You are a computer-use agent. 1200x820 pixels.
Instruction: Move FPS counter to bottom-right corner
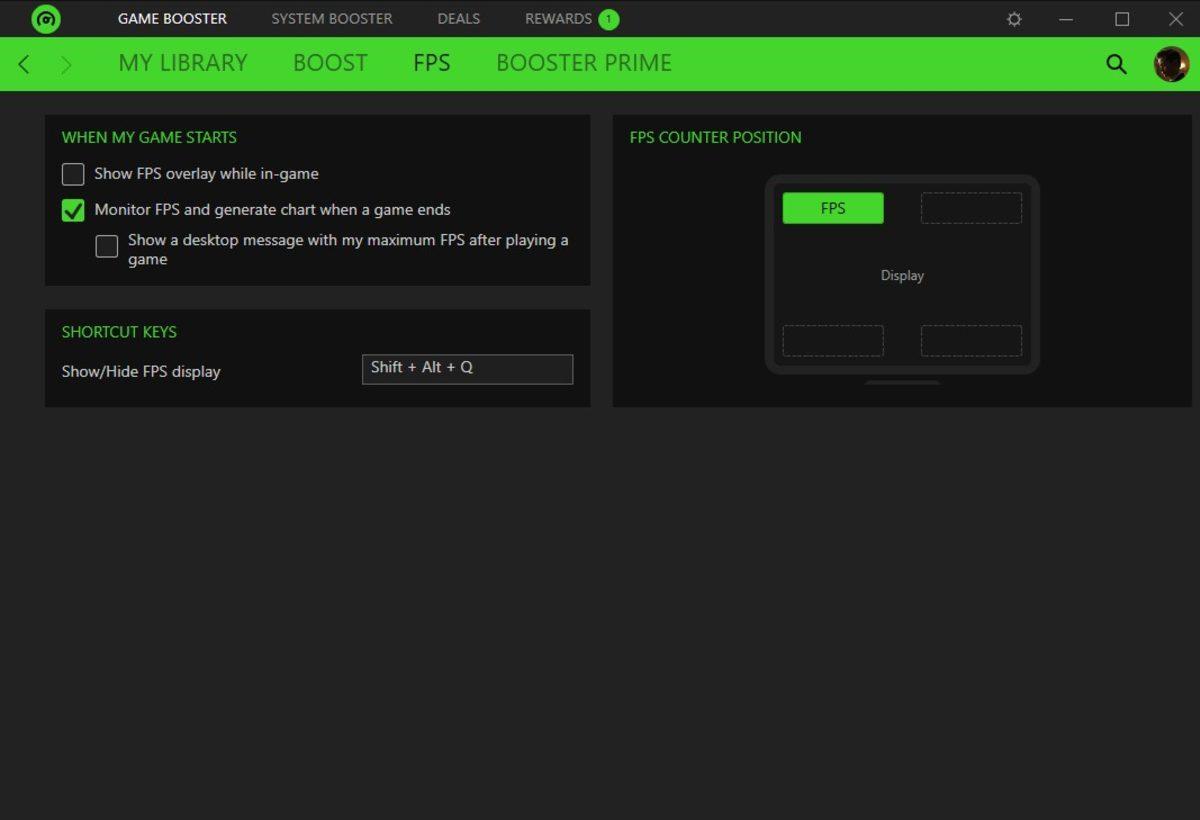point(970,340)
